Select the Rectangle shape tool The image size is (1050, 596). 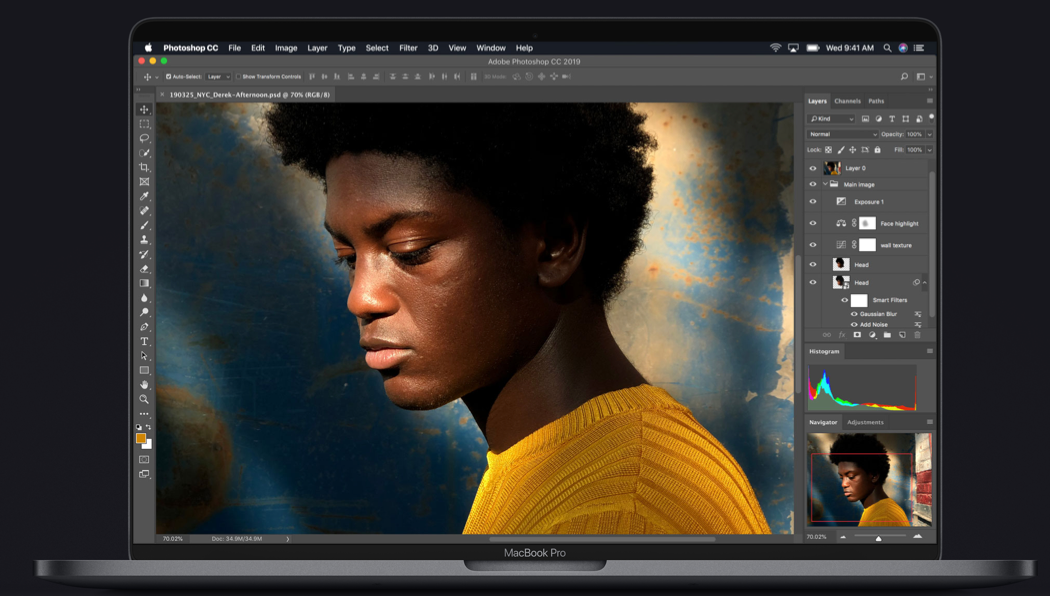144,370
